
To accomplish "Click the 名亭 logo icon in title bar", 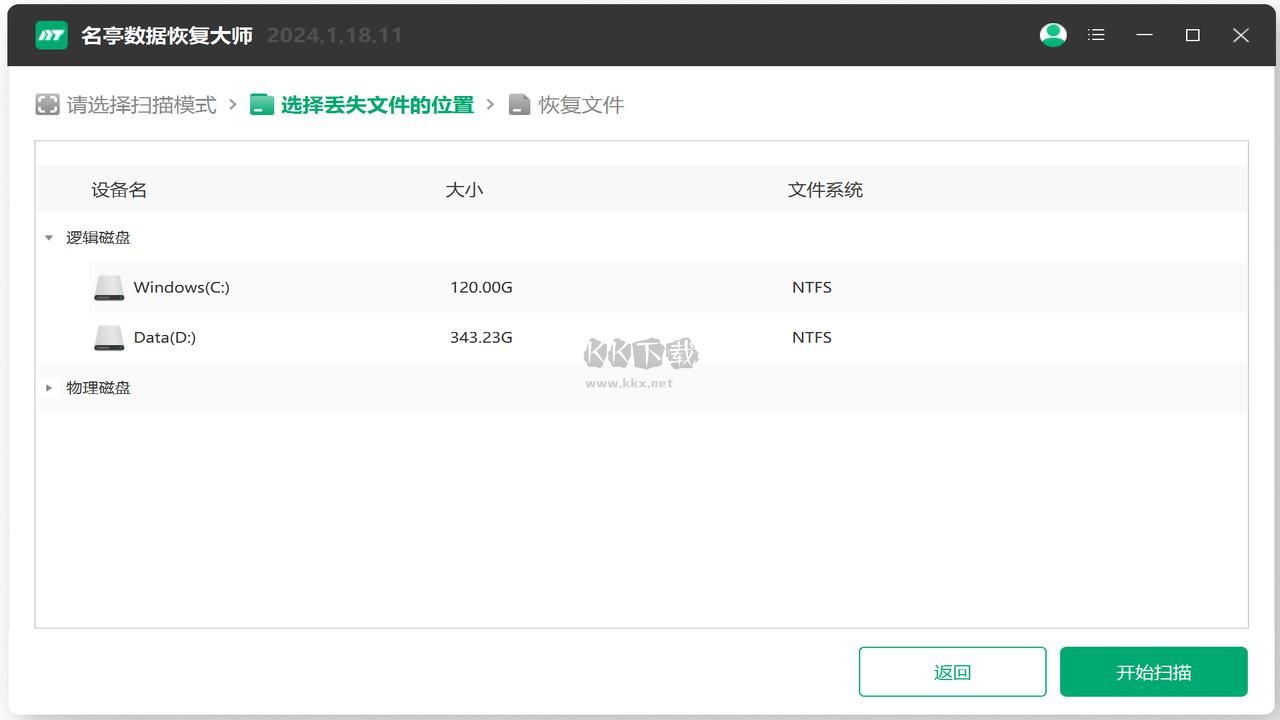I will point(50,34).
